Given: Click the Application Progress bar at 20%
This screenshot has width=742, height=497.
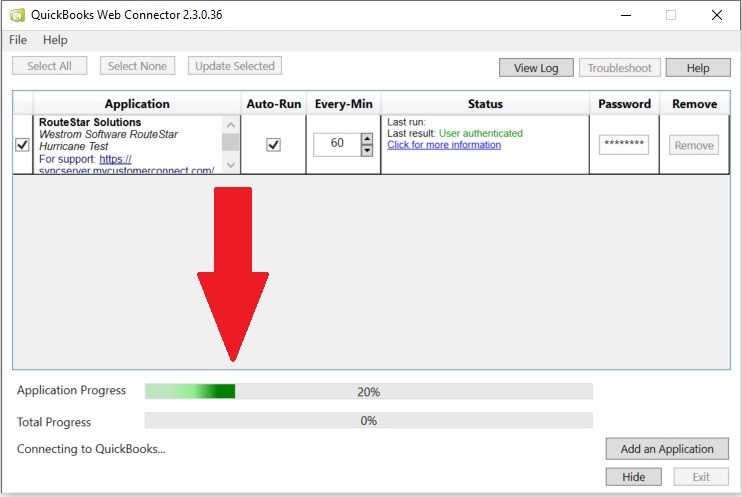Looking at the screenshot, I should point(369,391).
